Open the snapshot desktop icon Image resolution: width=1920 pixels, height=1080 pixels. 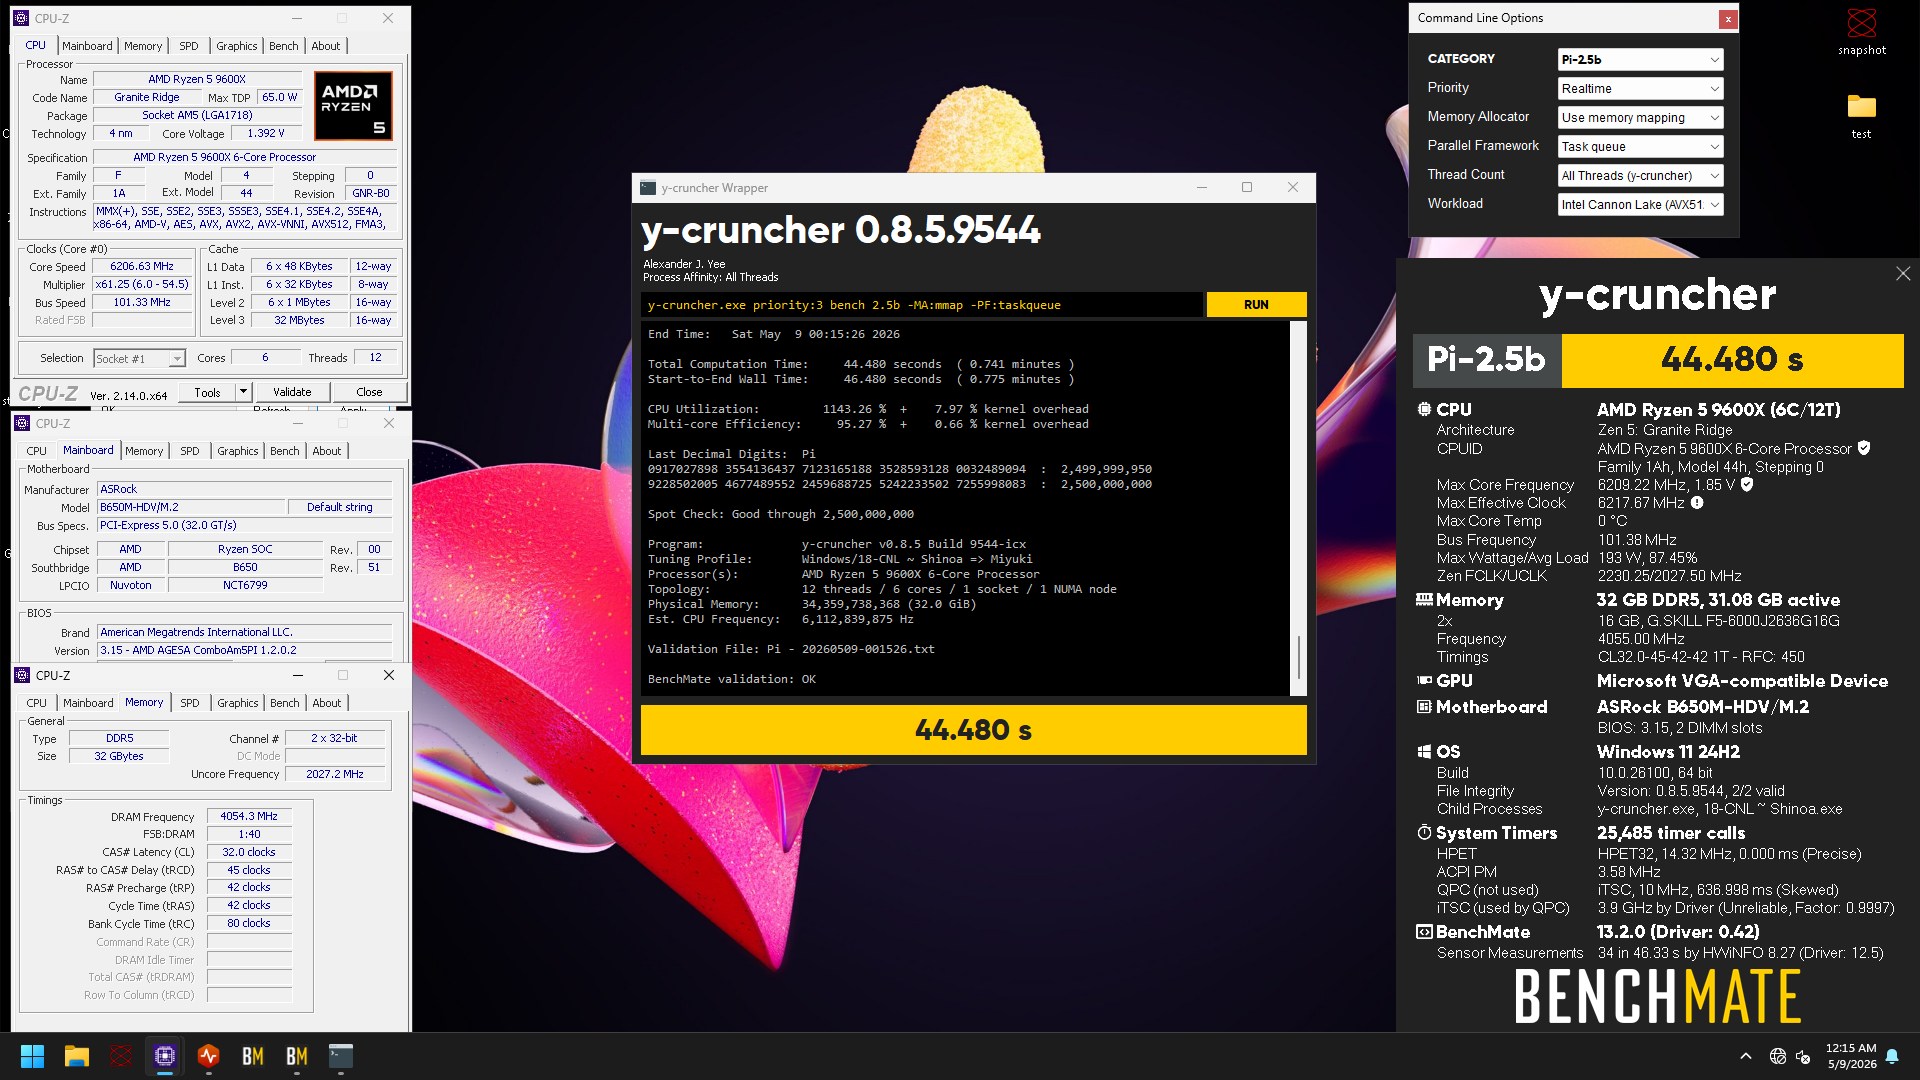point(1861,31)
